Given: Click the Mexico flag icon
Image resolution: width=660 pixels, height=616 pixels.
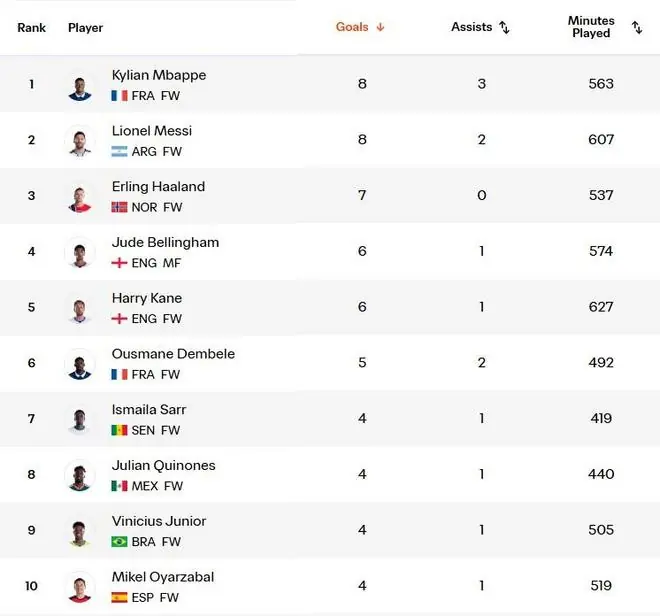Looking at the screenshot, I should click(x=119, y=486).
